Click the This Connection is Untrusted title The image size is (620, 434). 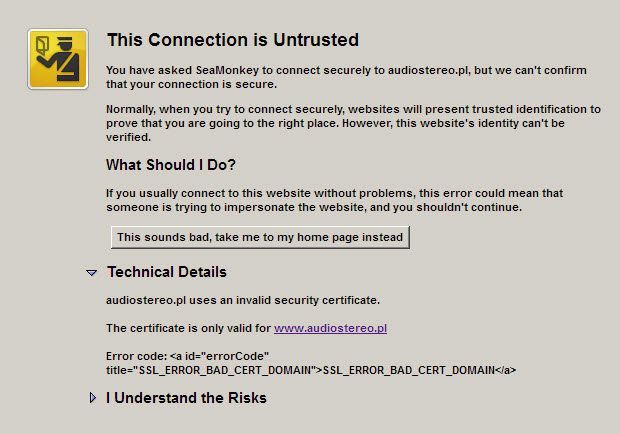233,40
